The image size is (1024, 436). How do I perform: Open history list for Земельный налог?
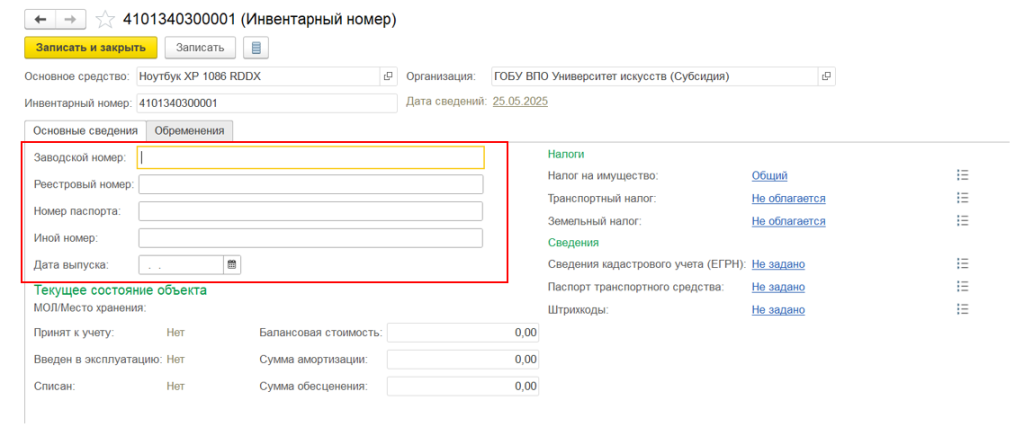[x=961, y=221]
